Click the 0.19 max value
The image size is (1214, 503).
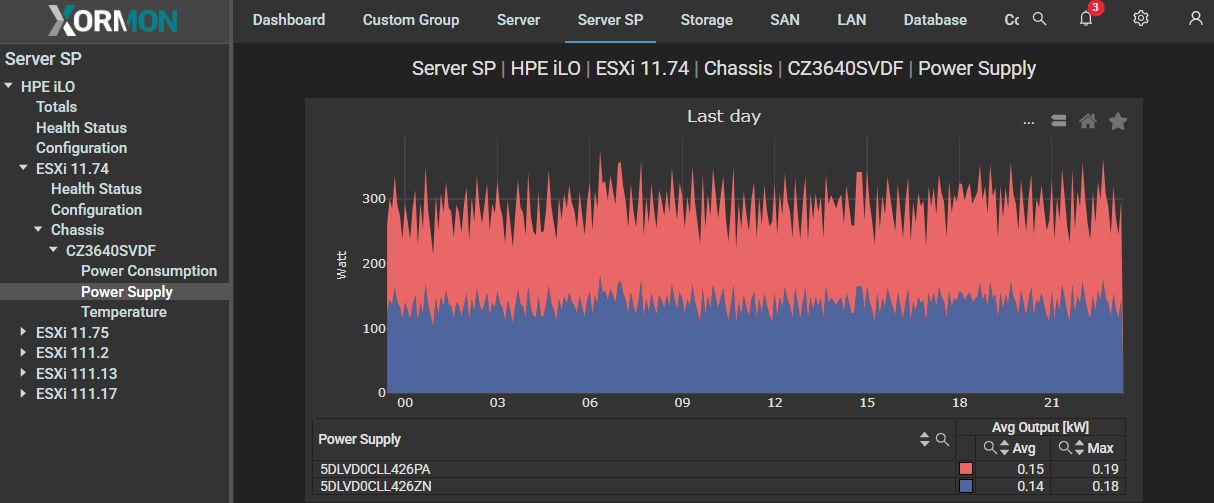click(x=1104, y=469)
